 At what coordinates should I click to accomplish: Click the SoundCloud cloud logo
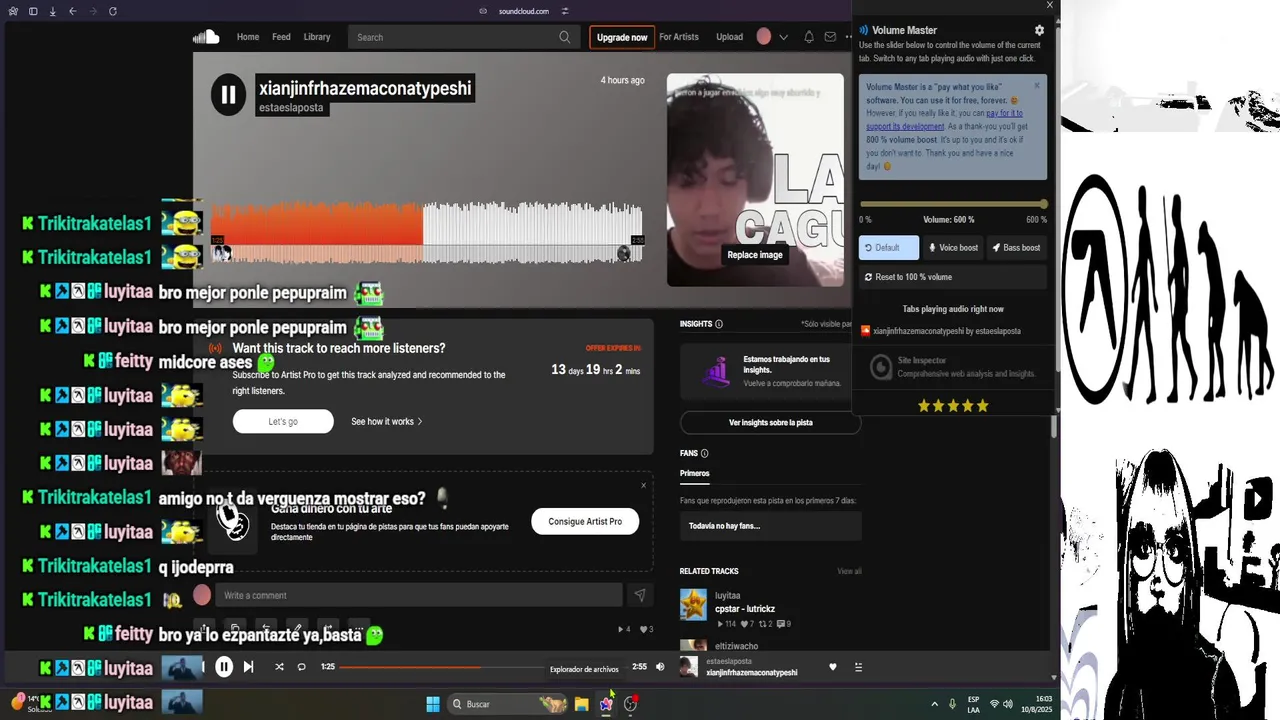[206, 37]
